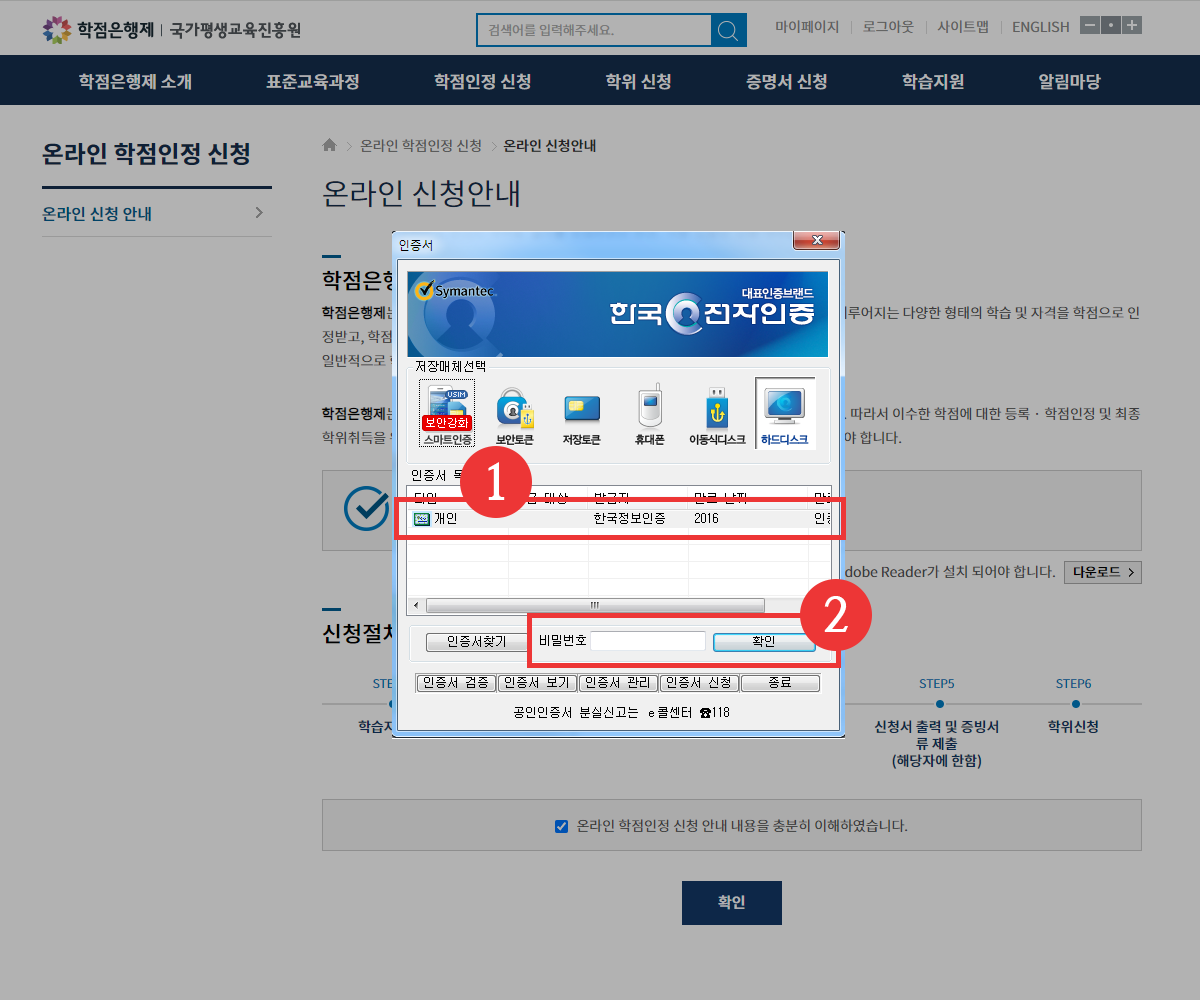Select the 휴대폰 storage icon
This screenshot has width=1200, height=1000.
click(649, 414)
